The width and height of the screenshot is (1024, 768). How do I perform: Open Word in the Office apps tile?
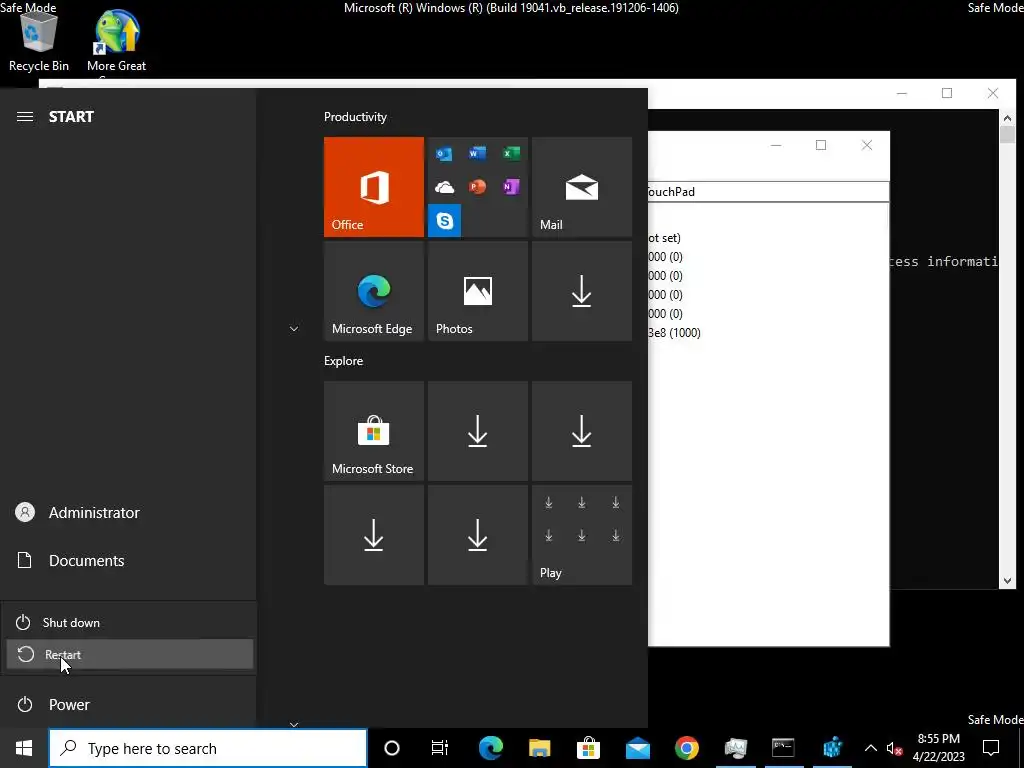pos(477,153)
